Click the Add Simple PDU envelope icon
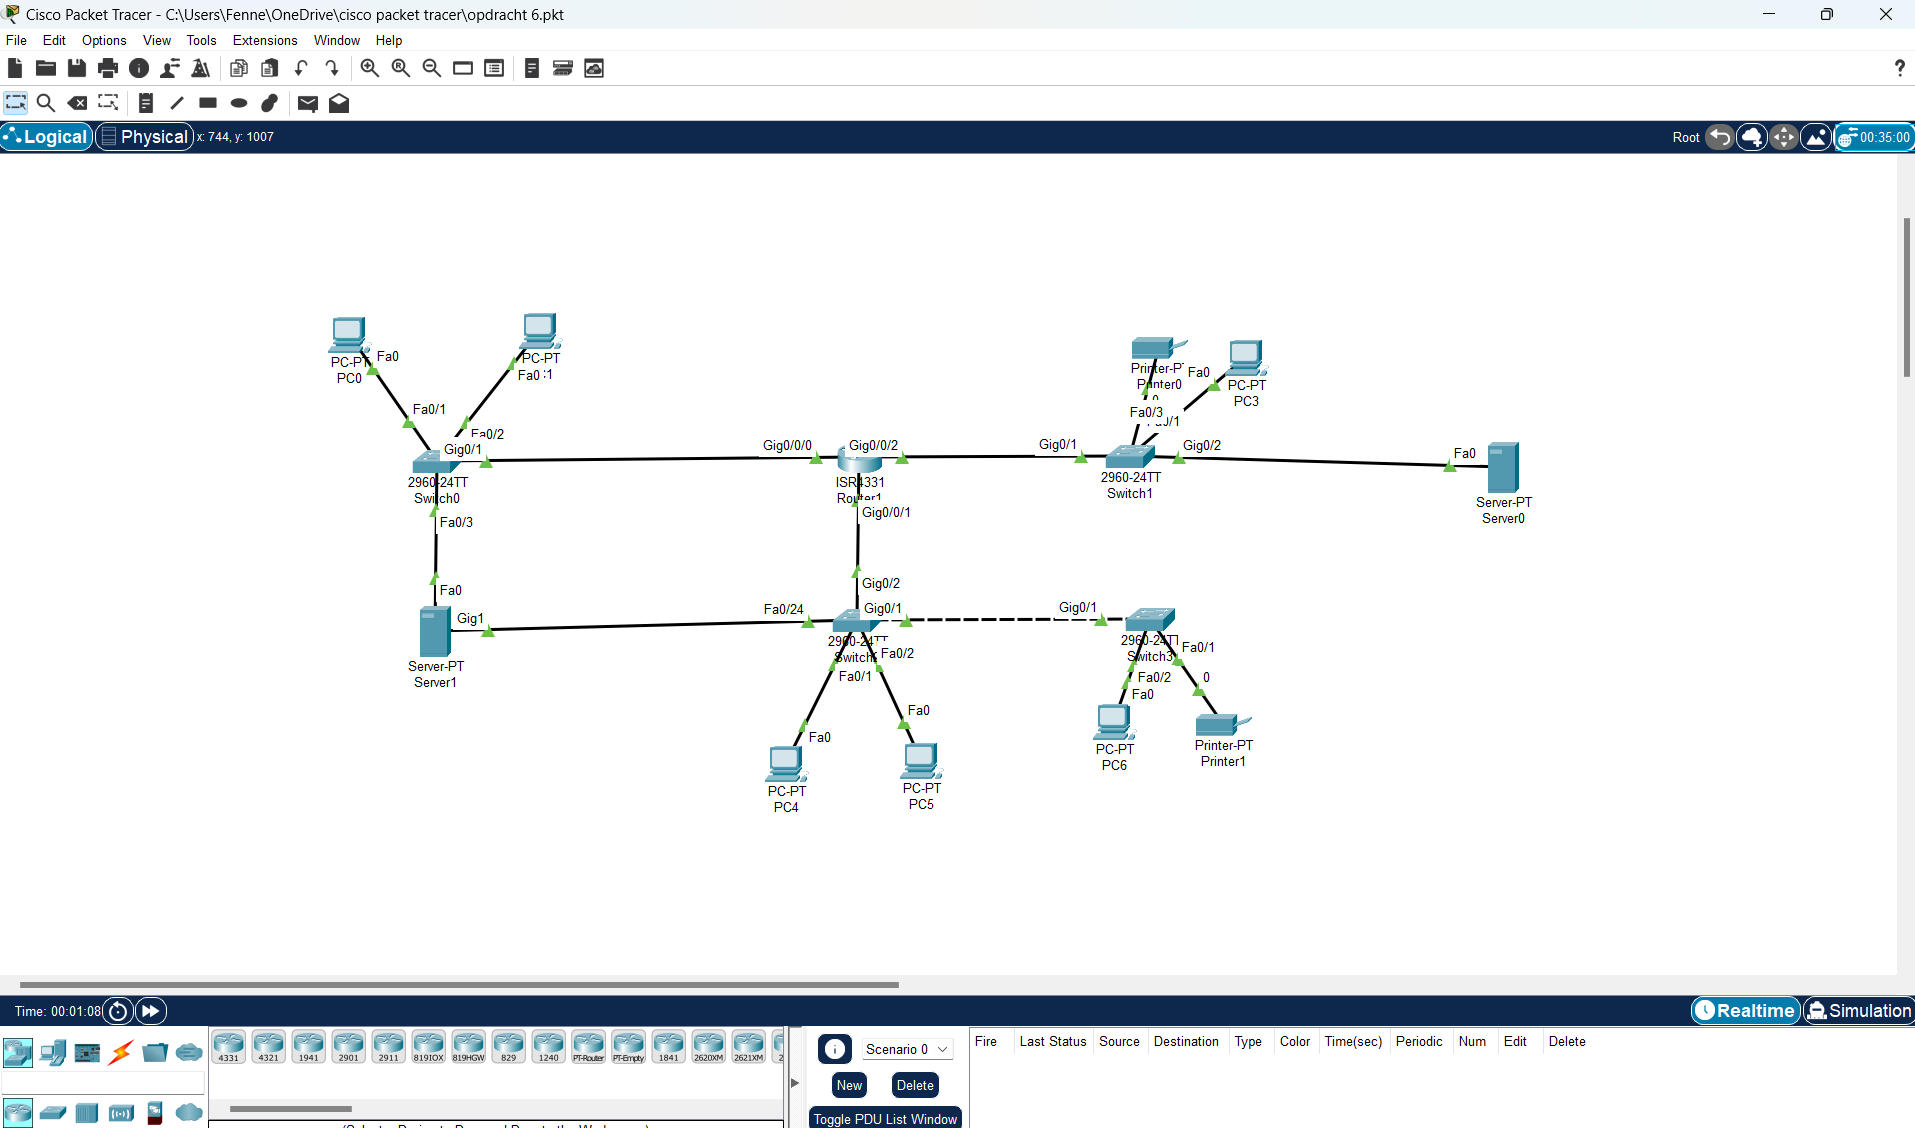Image resolution: width=1915 pixels, height=1128 pixels. [307, 103]
